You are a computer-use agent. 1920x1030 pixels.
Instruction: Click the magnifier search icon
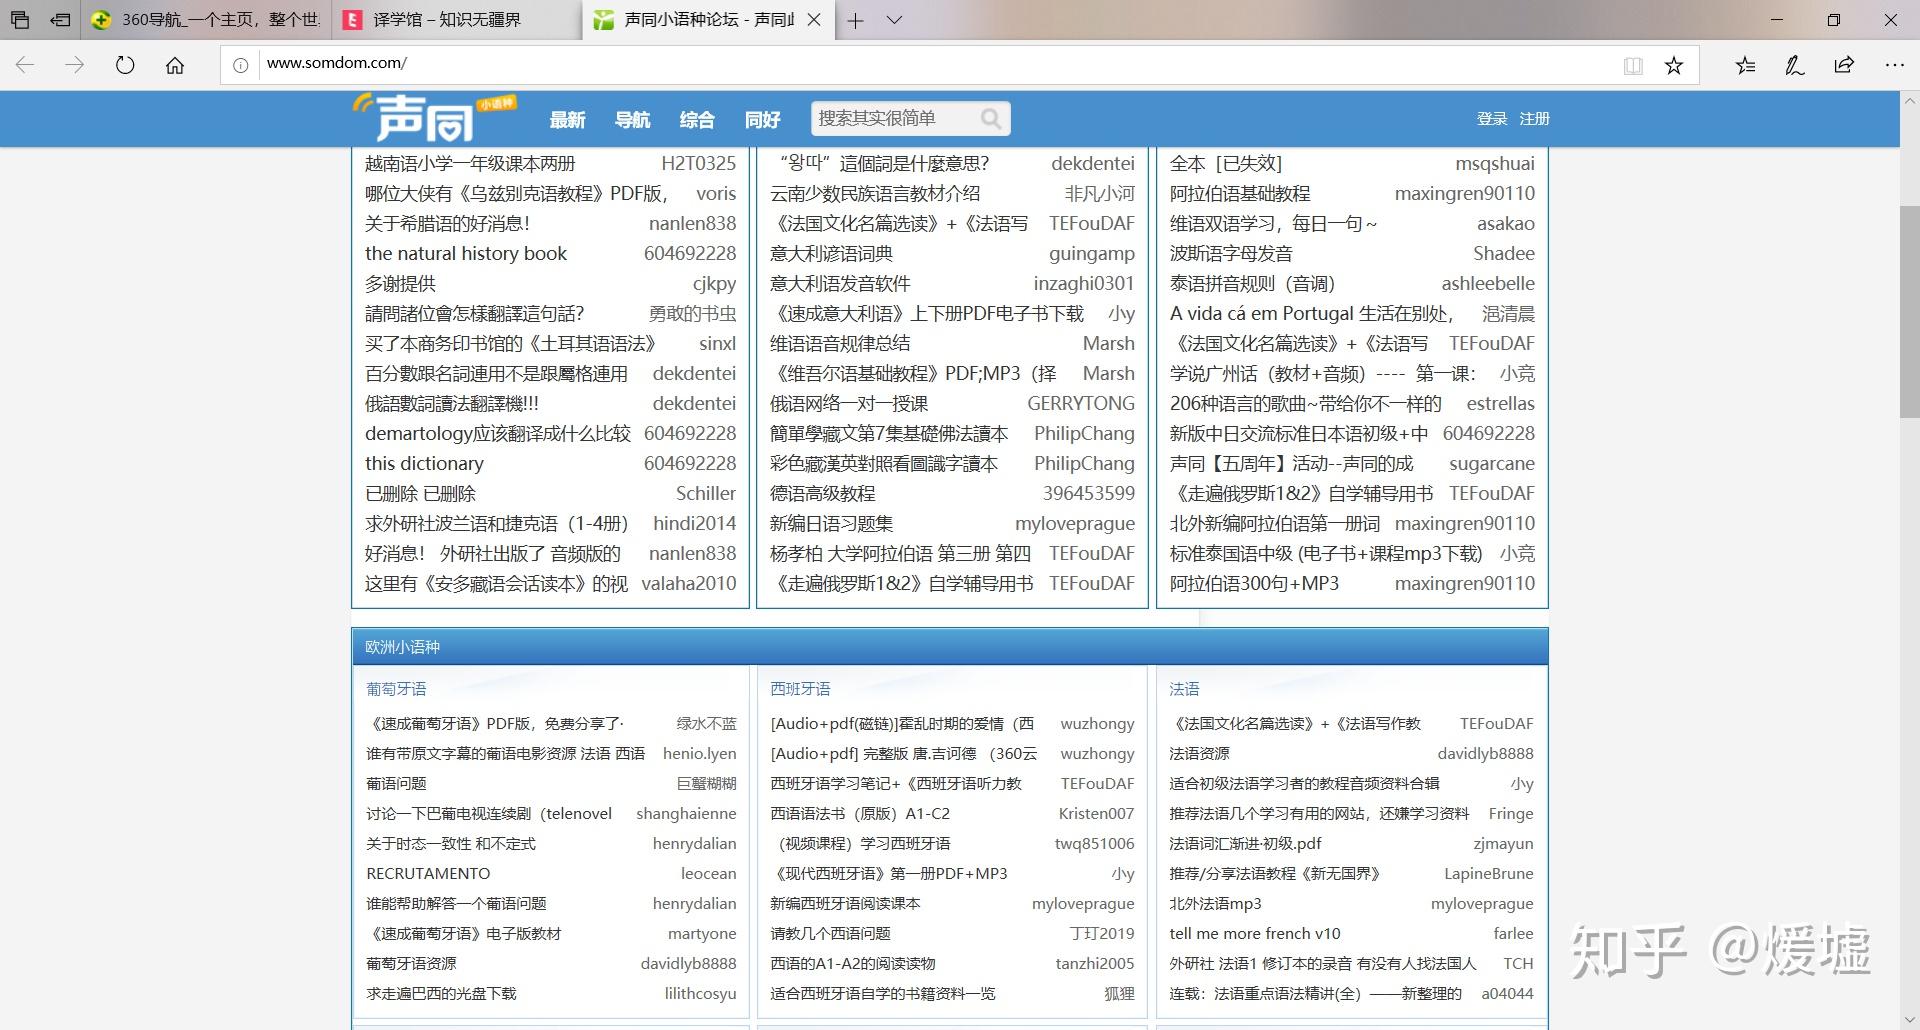991,119
